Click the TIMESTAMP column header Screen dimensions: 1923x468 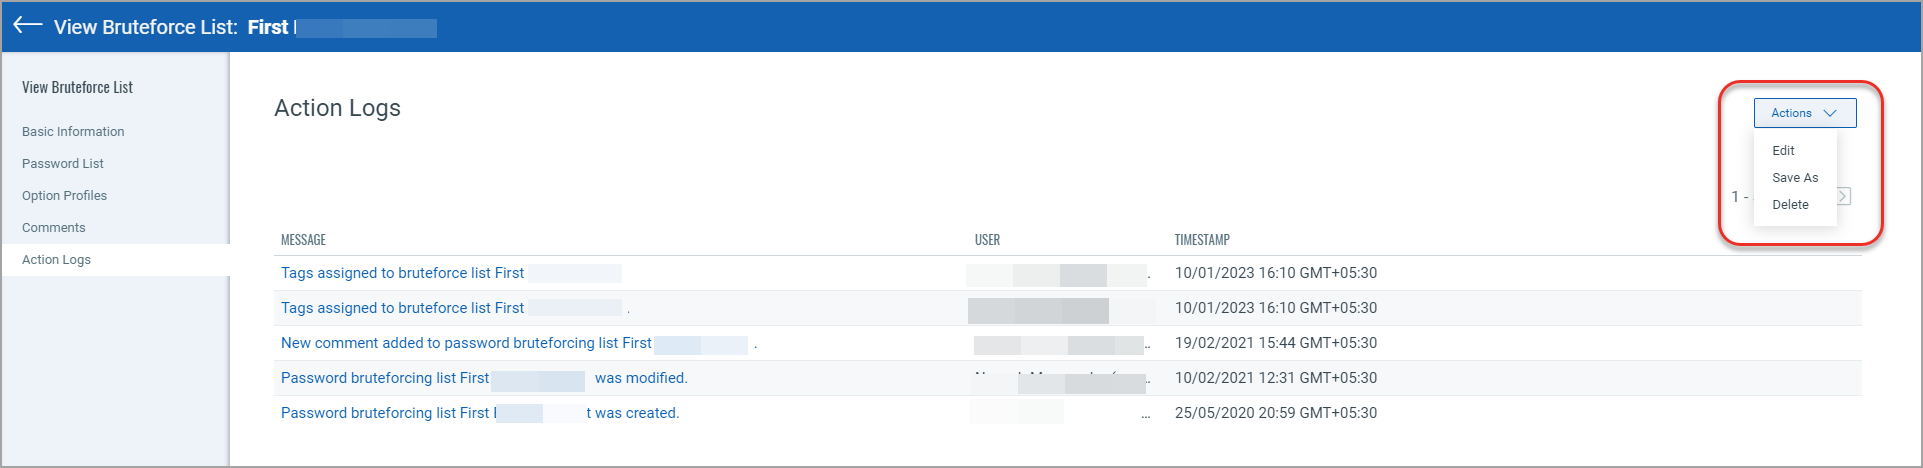click(x=1202, y=240)
